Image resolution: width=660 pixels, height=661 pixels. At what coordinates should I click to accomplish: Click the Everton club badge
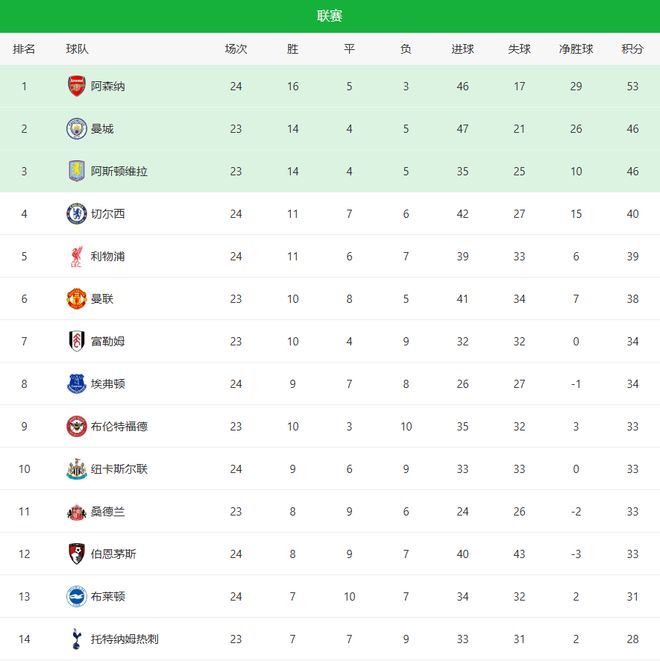(x=76, y=384)
